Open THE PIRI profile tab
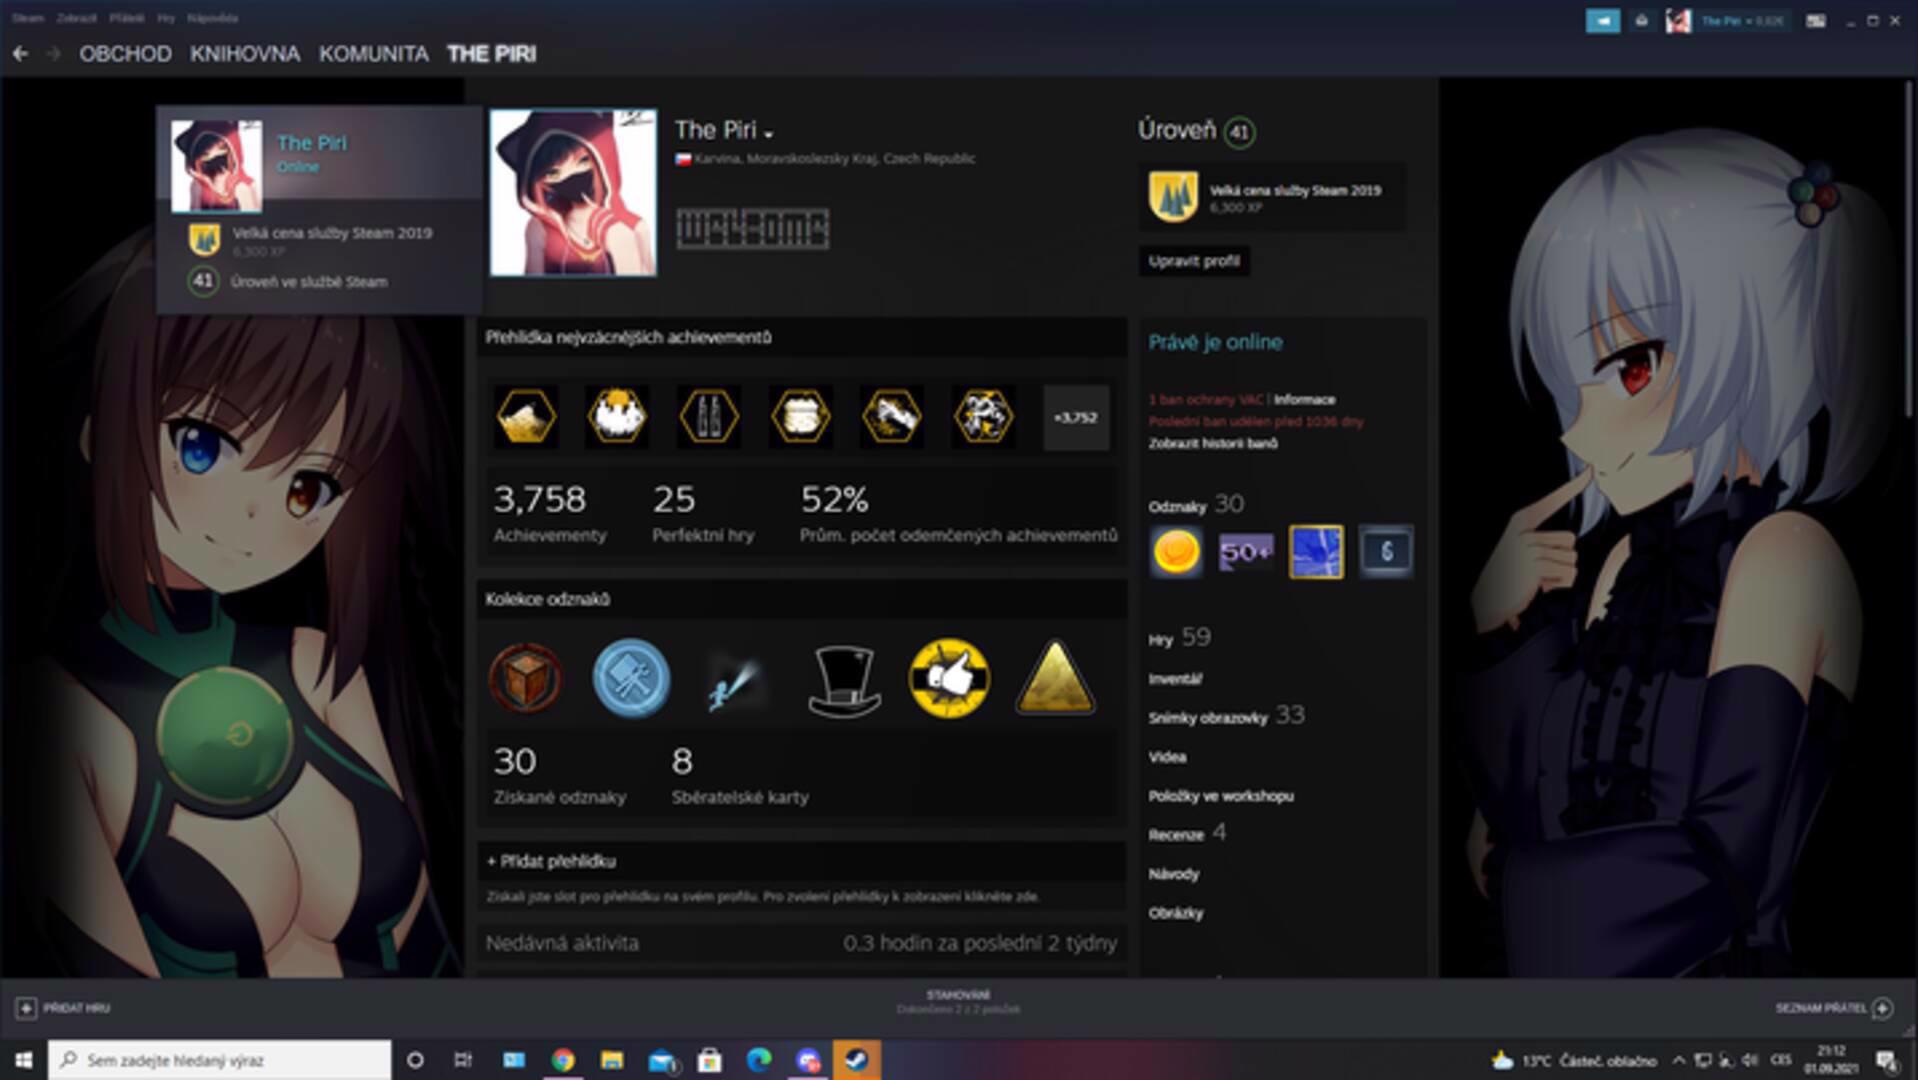The width and height of the screenshot is (1918, 1080). [491, 54]
